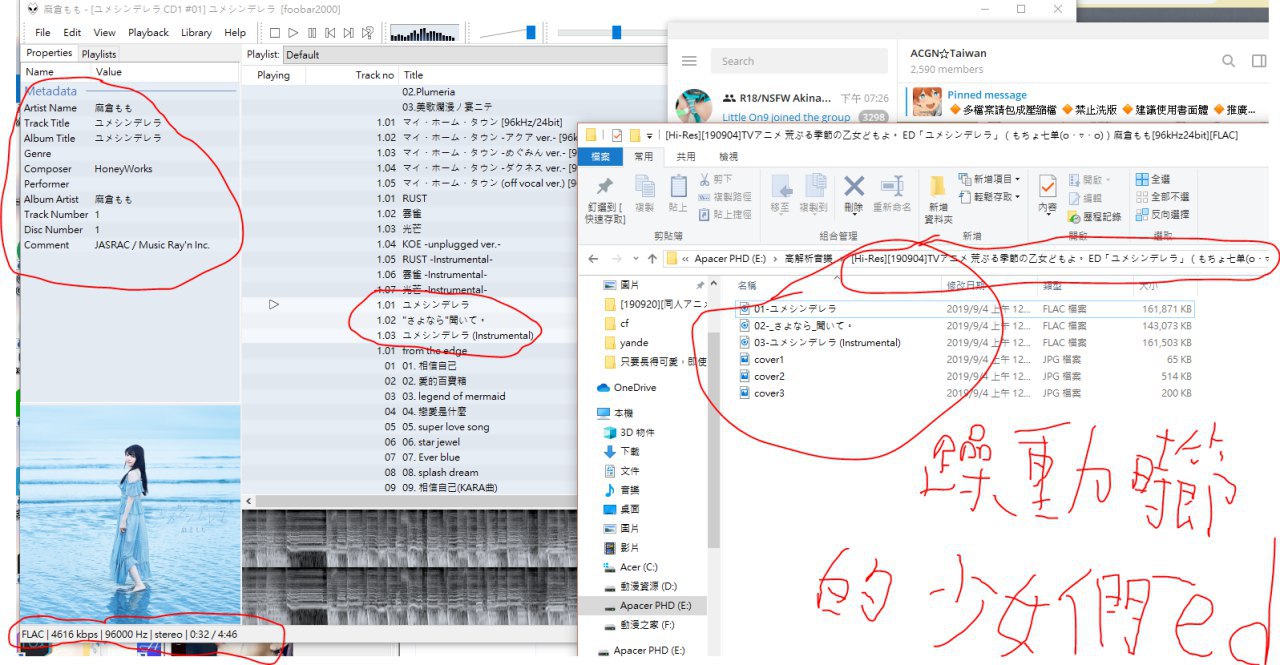
Task: Open the recent locations dropdown in Explorer
Action: click(x=636, y=258)
